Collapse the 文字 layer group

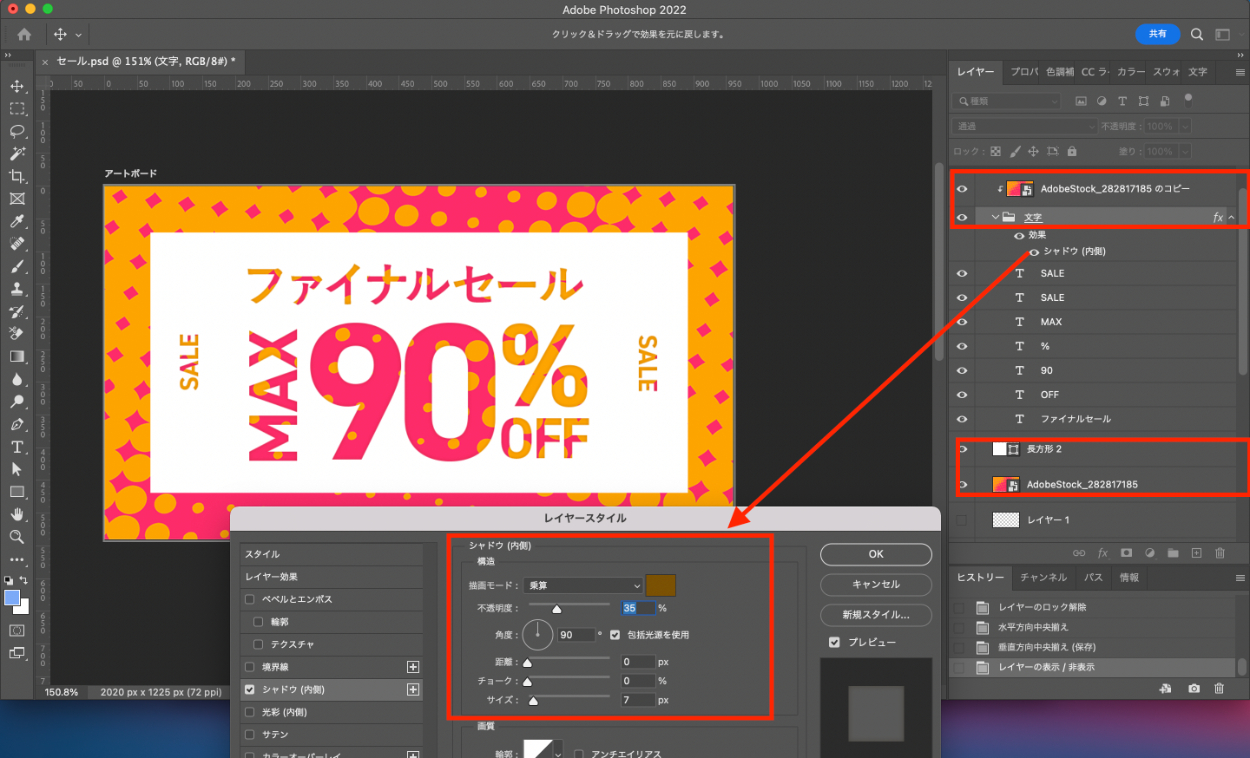tap(995, 217)
